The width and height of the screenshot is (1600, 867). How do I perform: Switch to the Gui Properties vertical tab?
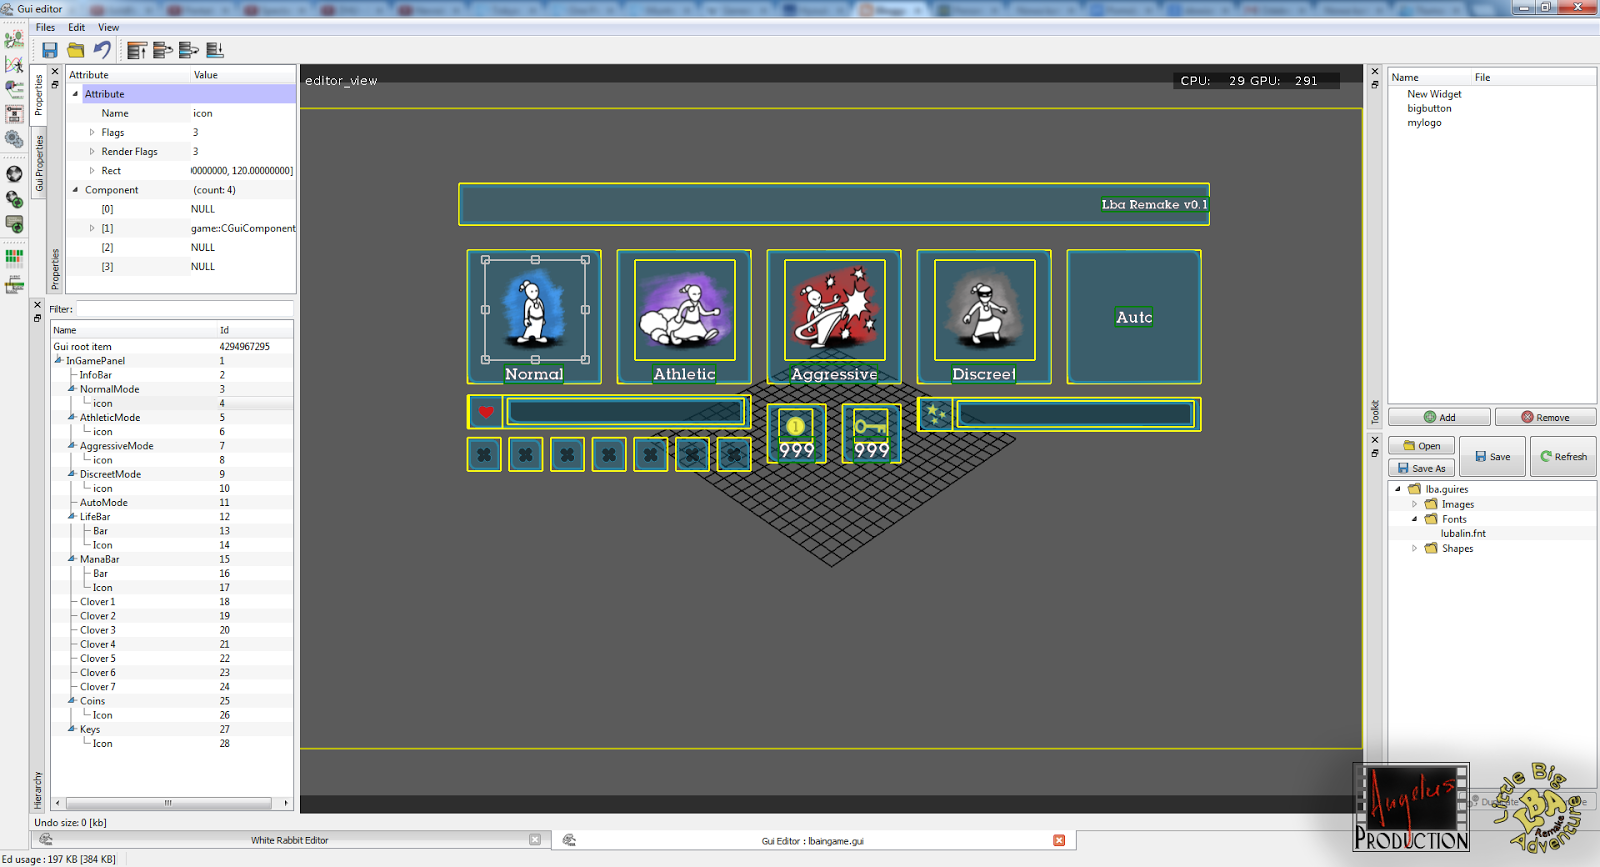[40, 163]
